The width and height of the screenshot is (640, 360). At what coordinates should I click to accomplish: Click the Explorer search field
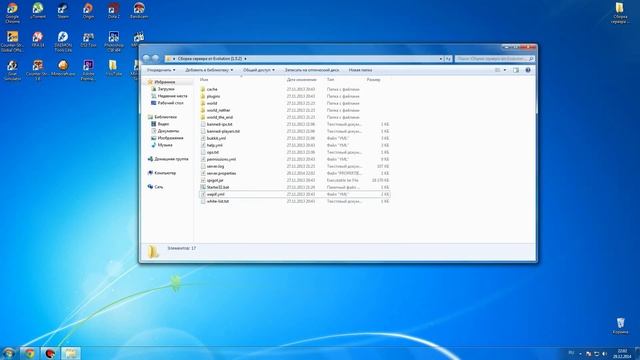495,59
